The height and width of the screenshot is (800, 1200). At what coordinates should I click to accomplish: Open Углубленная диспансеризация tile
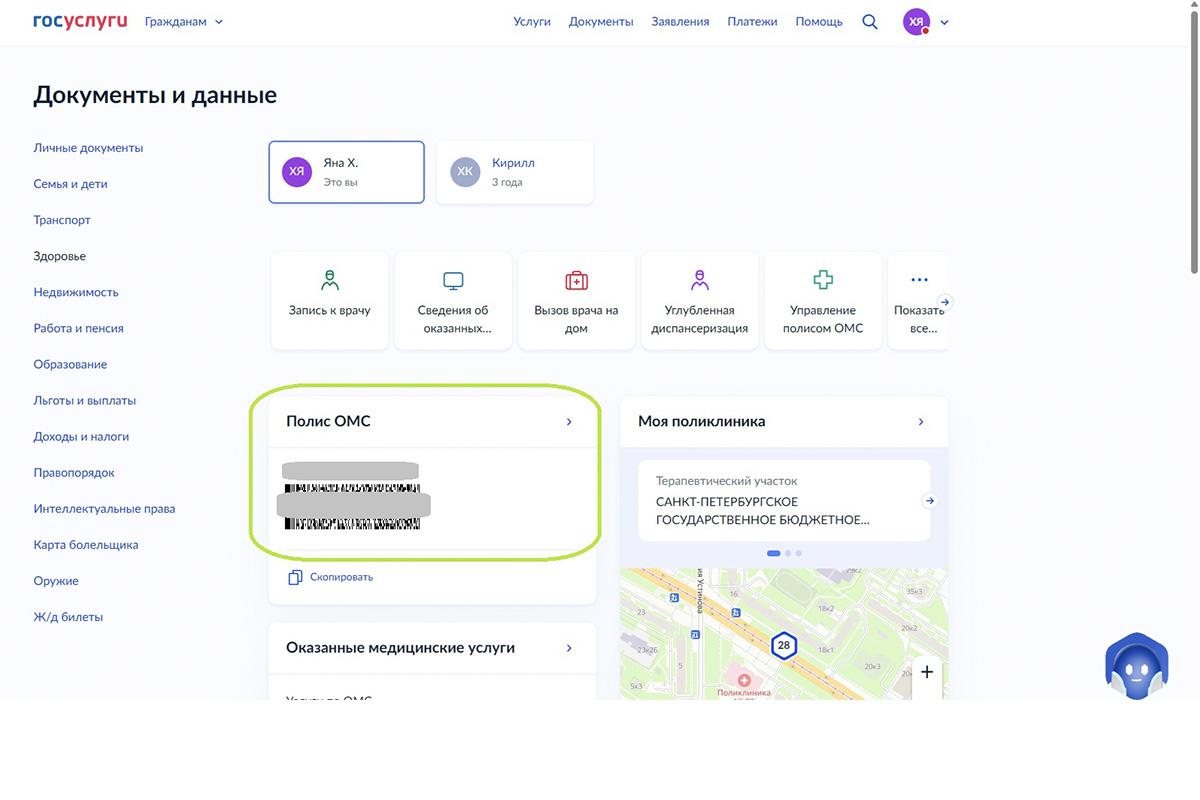coord(699,299)
